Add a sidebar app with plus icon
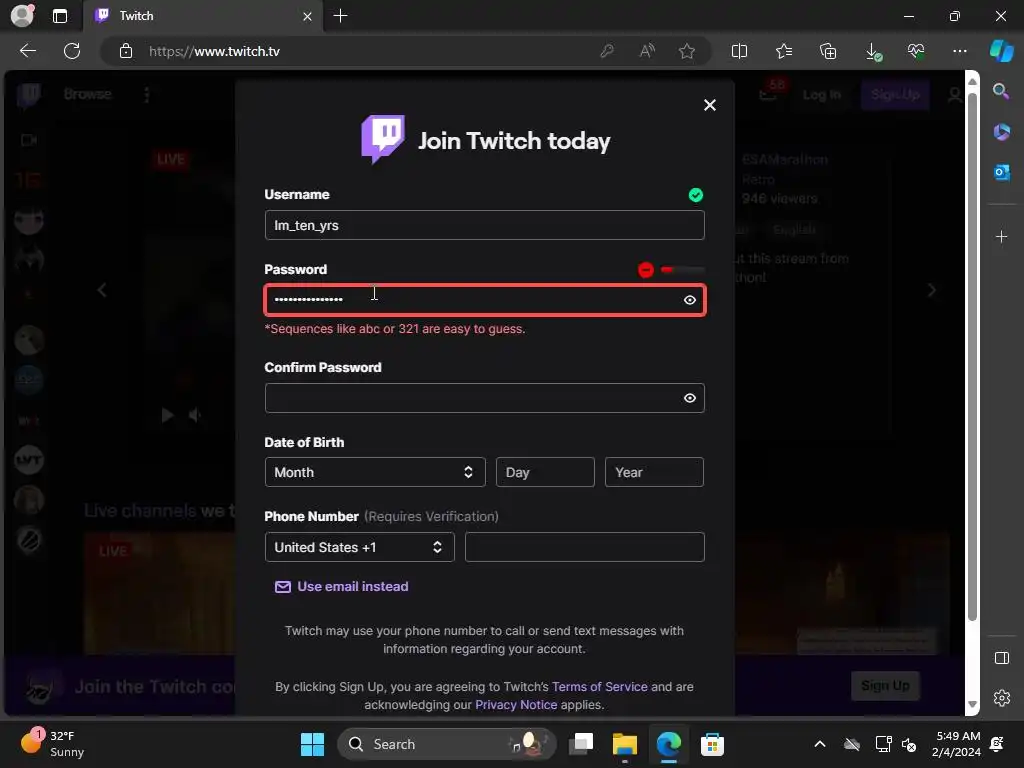The width and height of the screenshot is (1024, 768). click(1001, 236)
